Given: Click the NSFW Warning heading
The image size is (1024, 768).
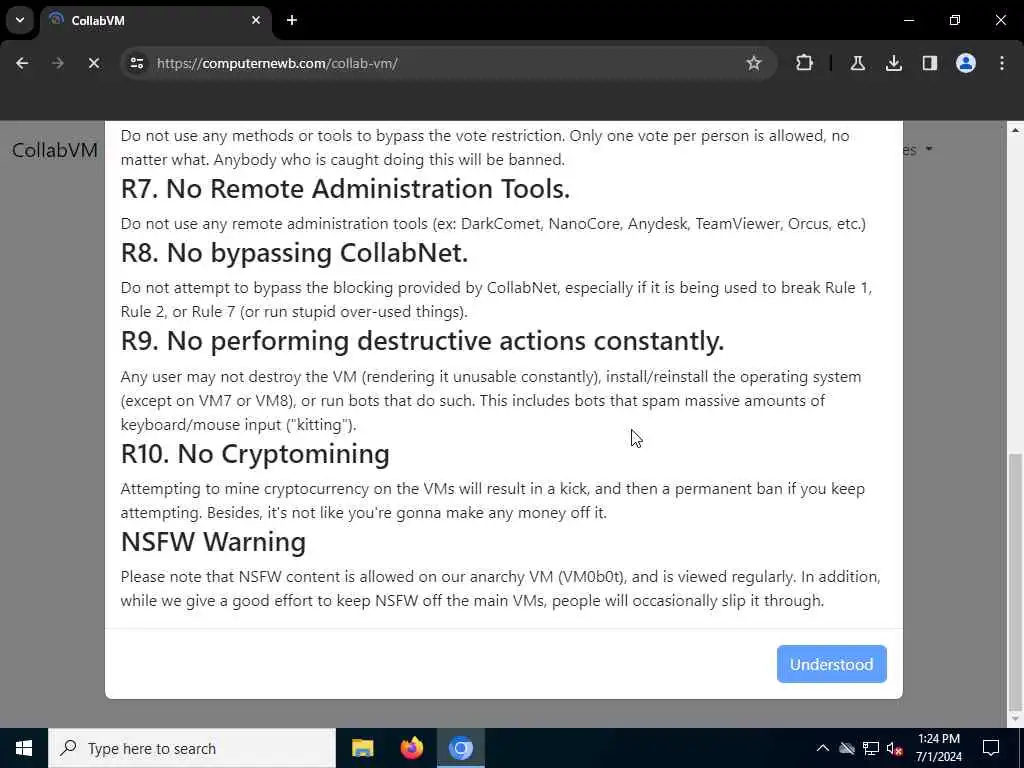Looking at the screenshot, I should click(214, 542).
